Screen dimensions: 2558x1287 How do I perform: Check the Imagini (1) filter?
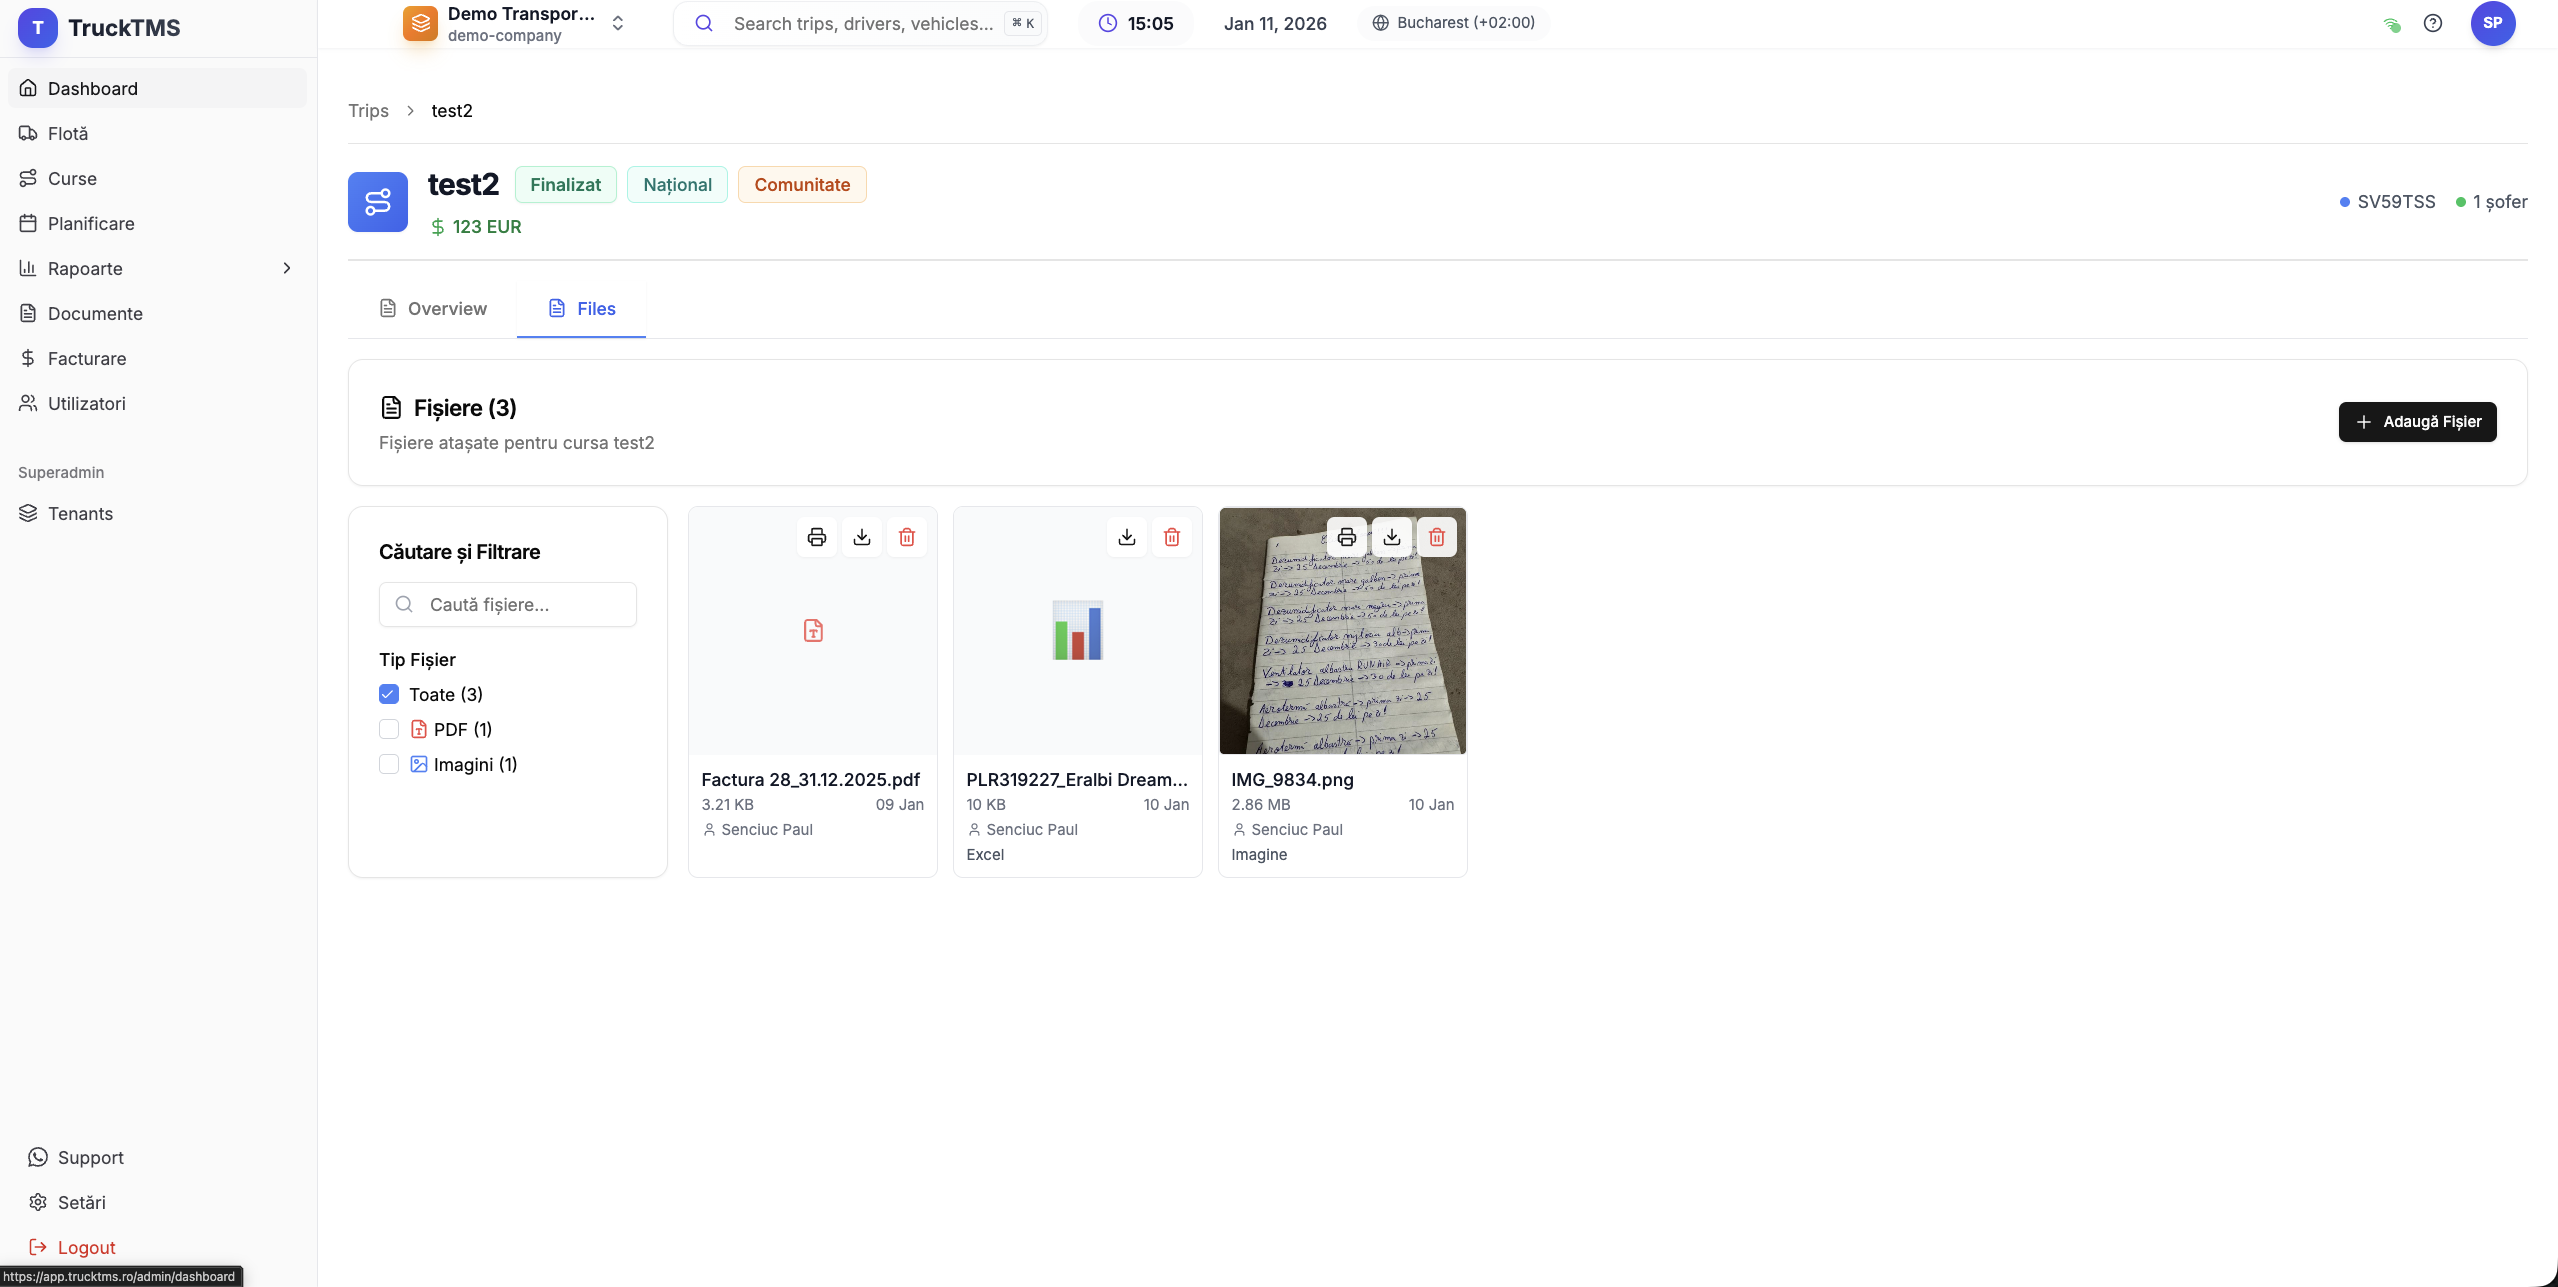tap(389, 764)
